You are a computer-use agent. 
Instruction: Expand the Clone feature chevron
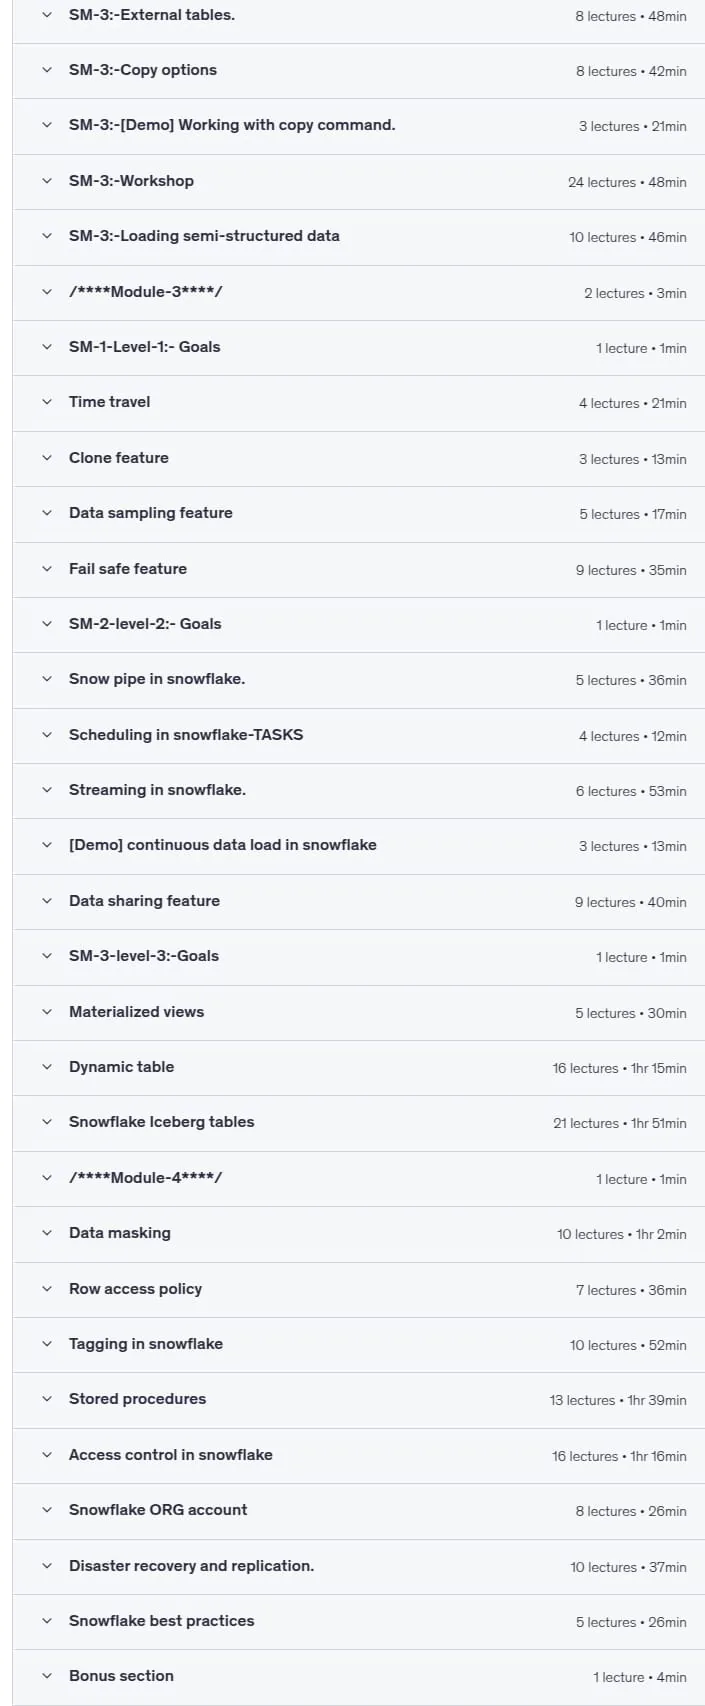click(47, 458)
